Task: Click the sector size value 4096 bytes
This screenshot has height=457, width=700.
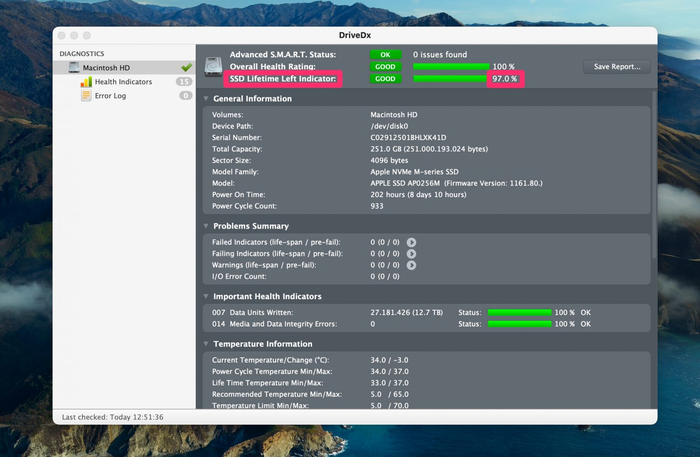Action: (389, 160)
